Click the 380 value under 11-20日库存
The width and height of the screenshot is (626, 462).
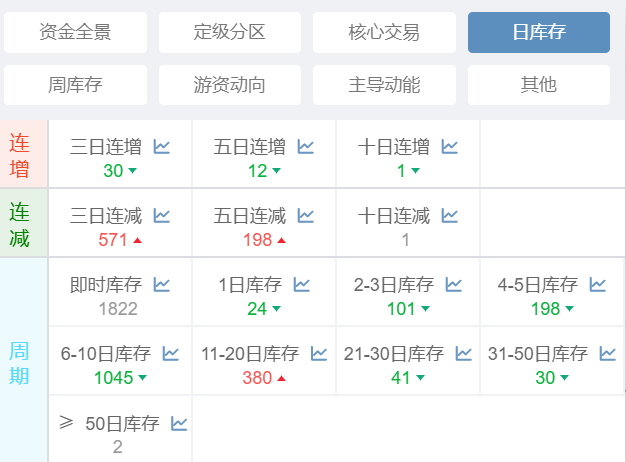pyautogui.click(x=257, y=377)
